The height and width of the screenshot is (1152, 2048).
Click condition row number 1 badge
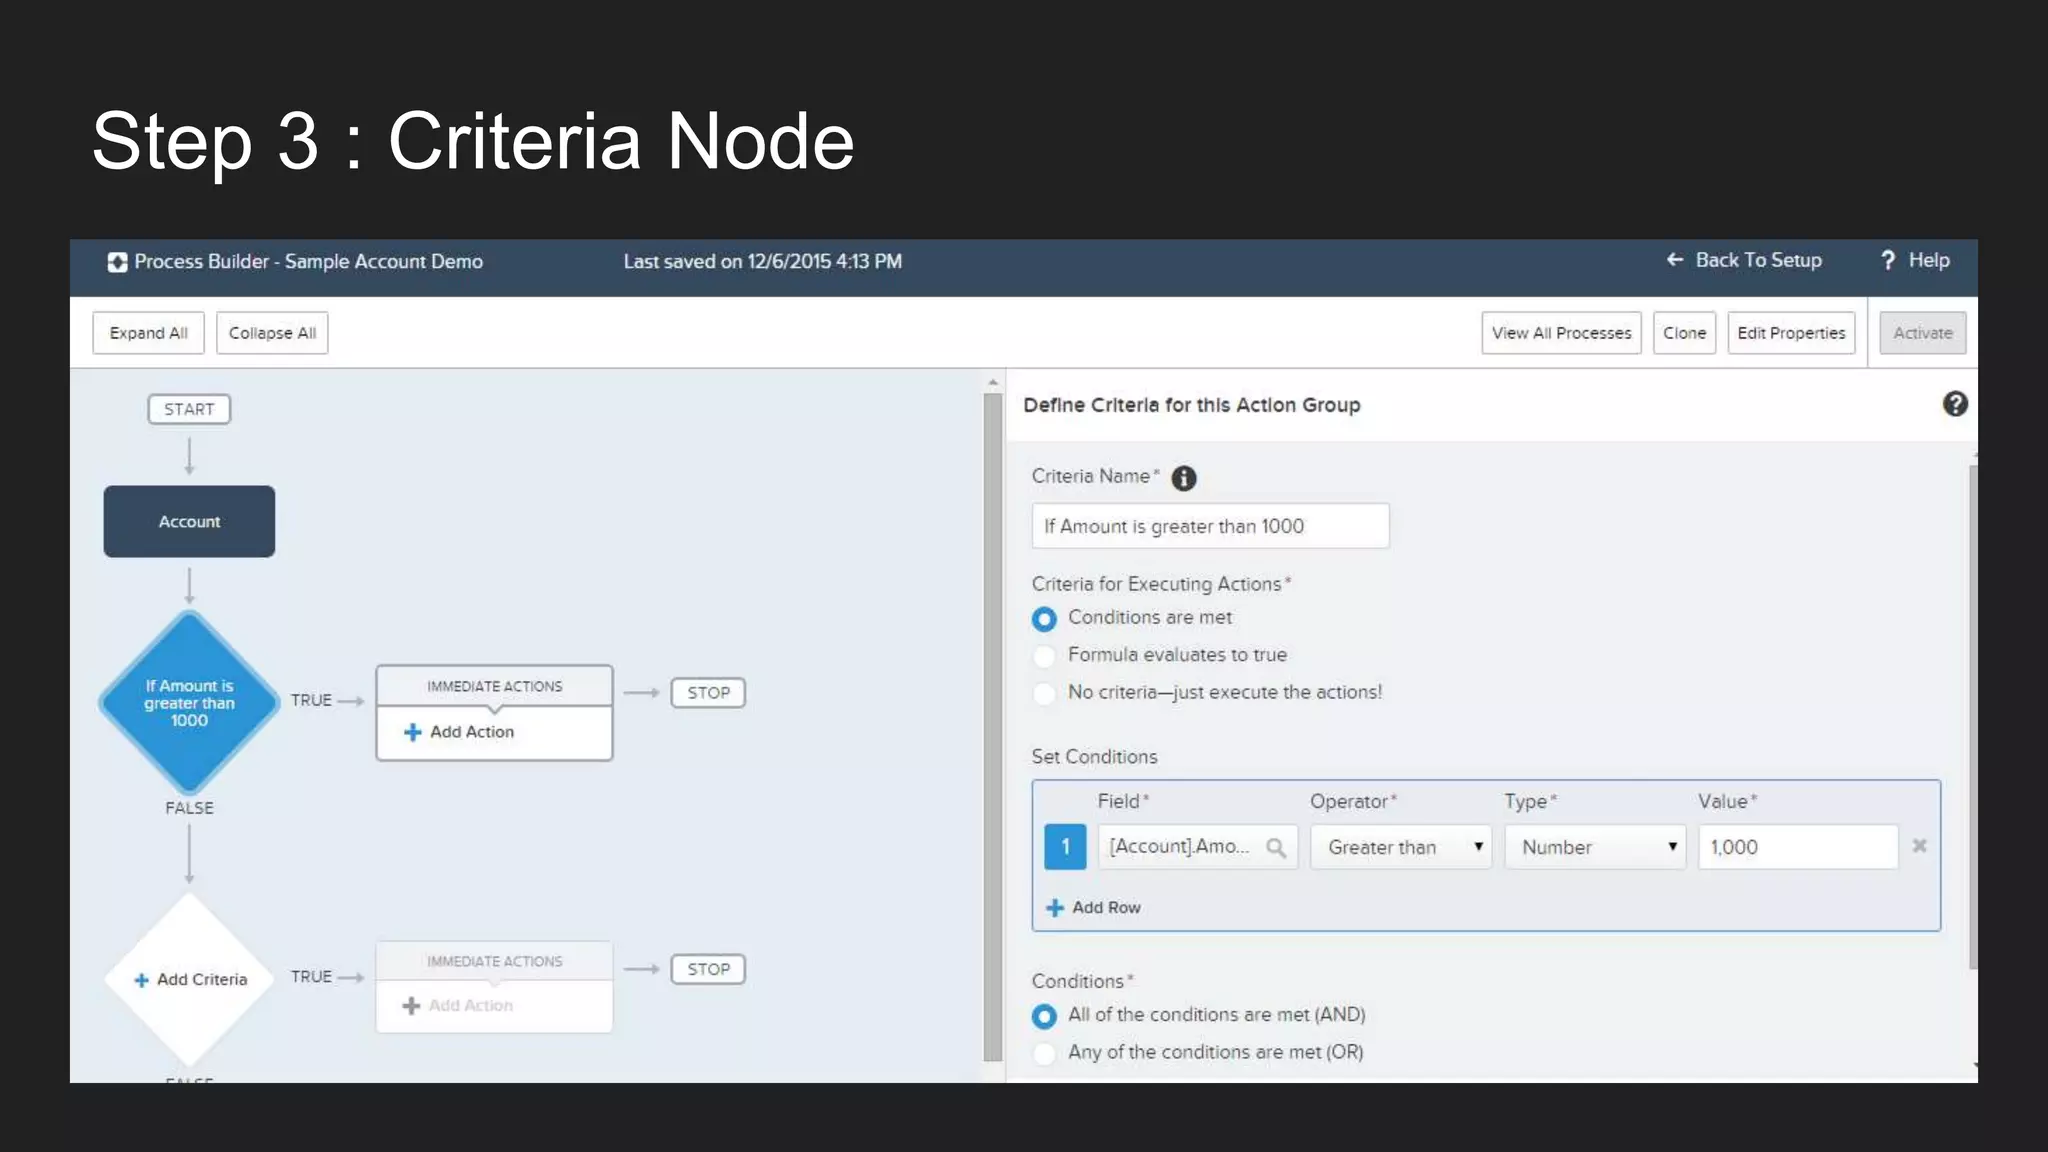(1065, 847)
